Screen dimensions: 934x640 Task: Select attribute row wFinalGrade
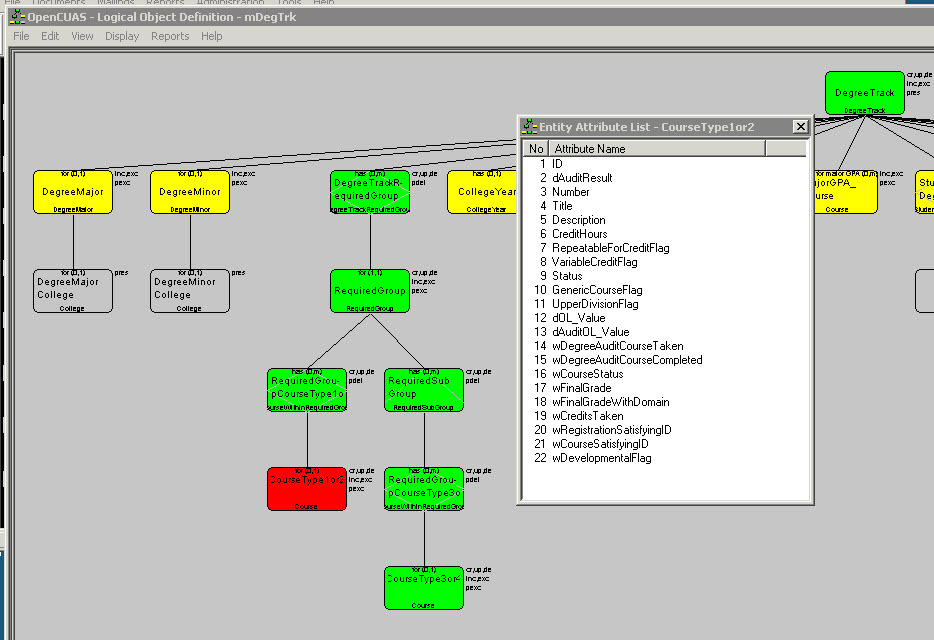click(x=665, y=388)
